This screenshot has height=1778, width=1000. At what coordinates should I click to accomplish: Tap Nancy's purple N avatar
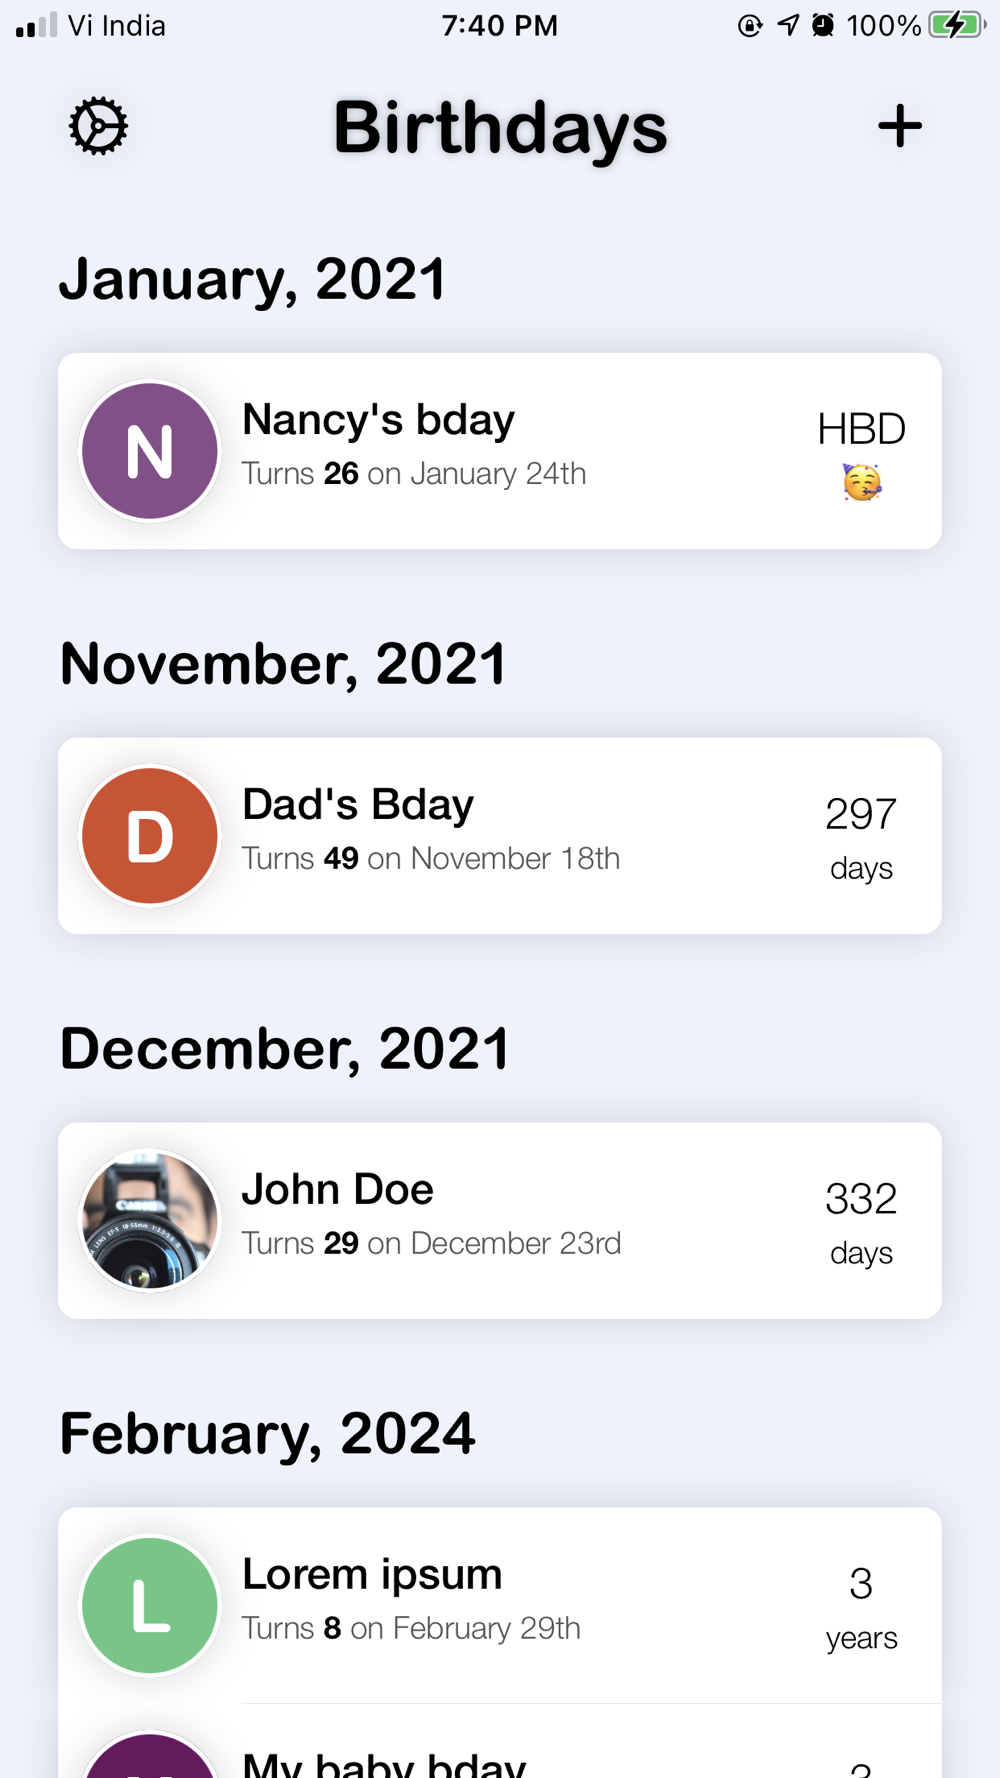[x=150, y=451]
